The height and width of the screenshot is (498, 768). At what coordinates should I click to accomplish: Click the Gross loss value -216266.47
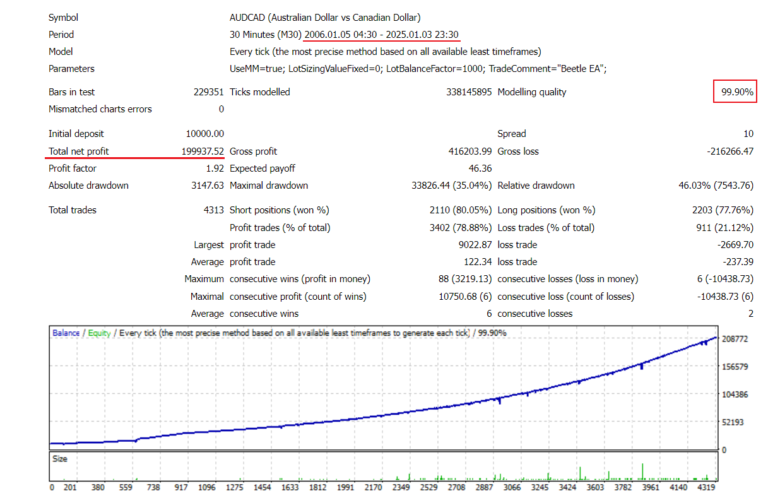(x=723, y=151)
